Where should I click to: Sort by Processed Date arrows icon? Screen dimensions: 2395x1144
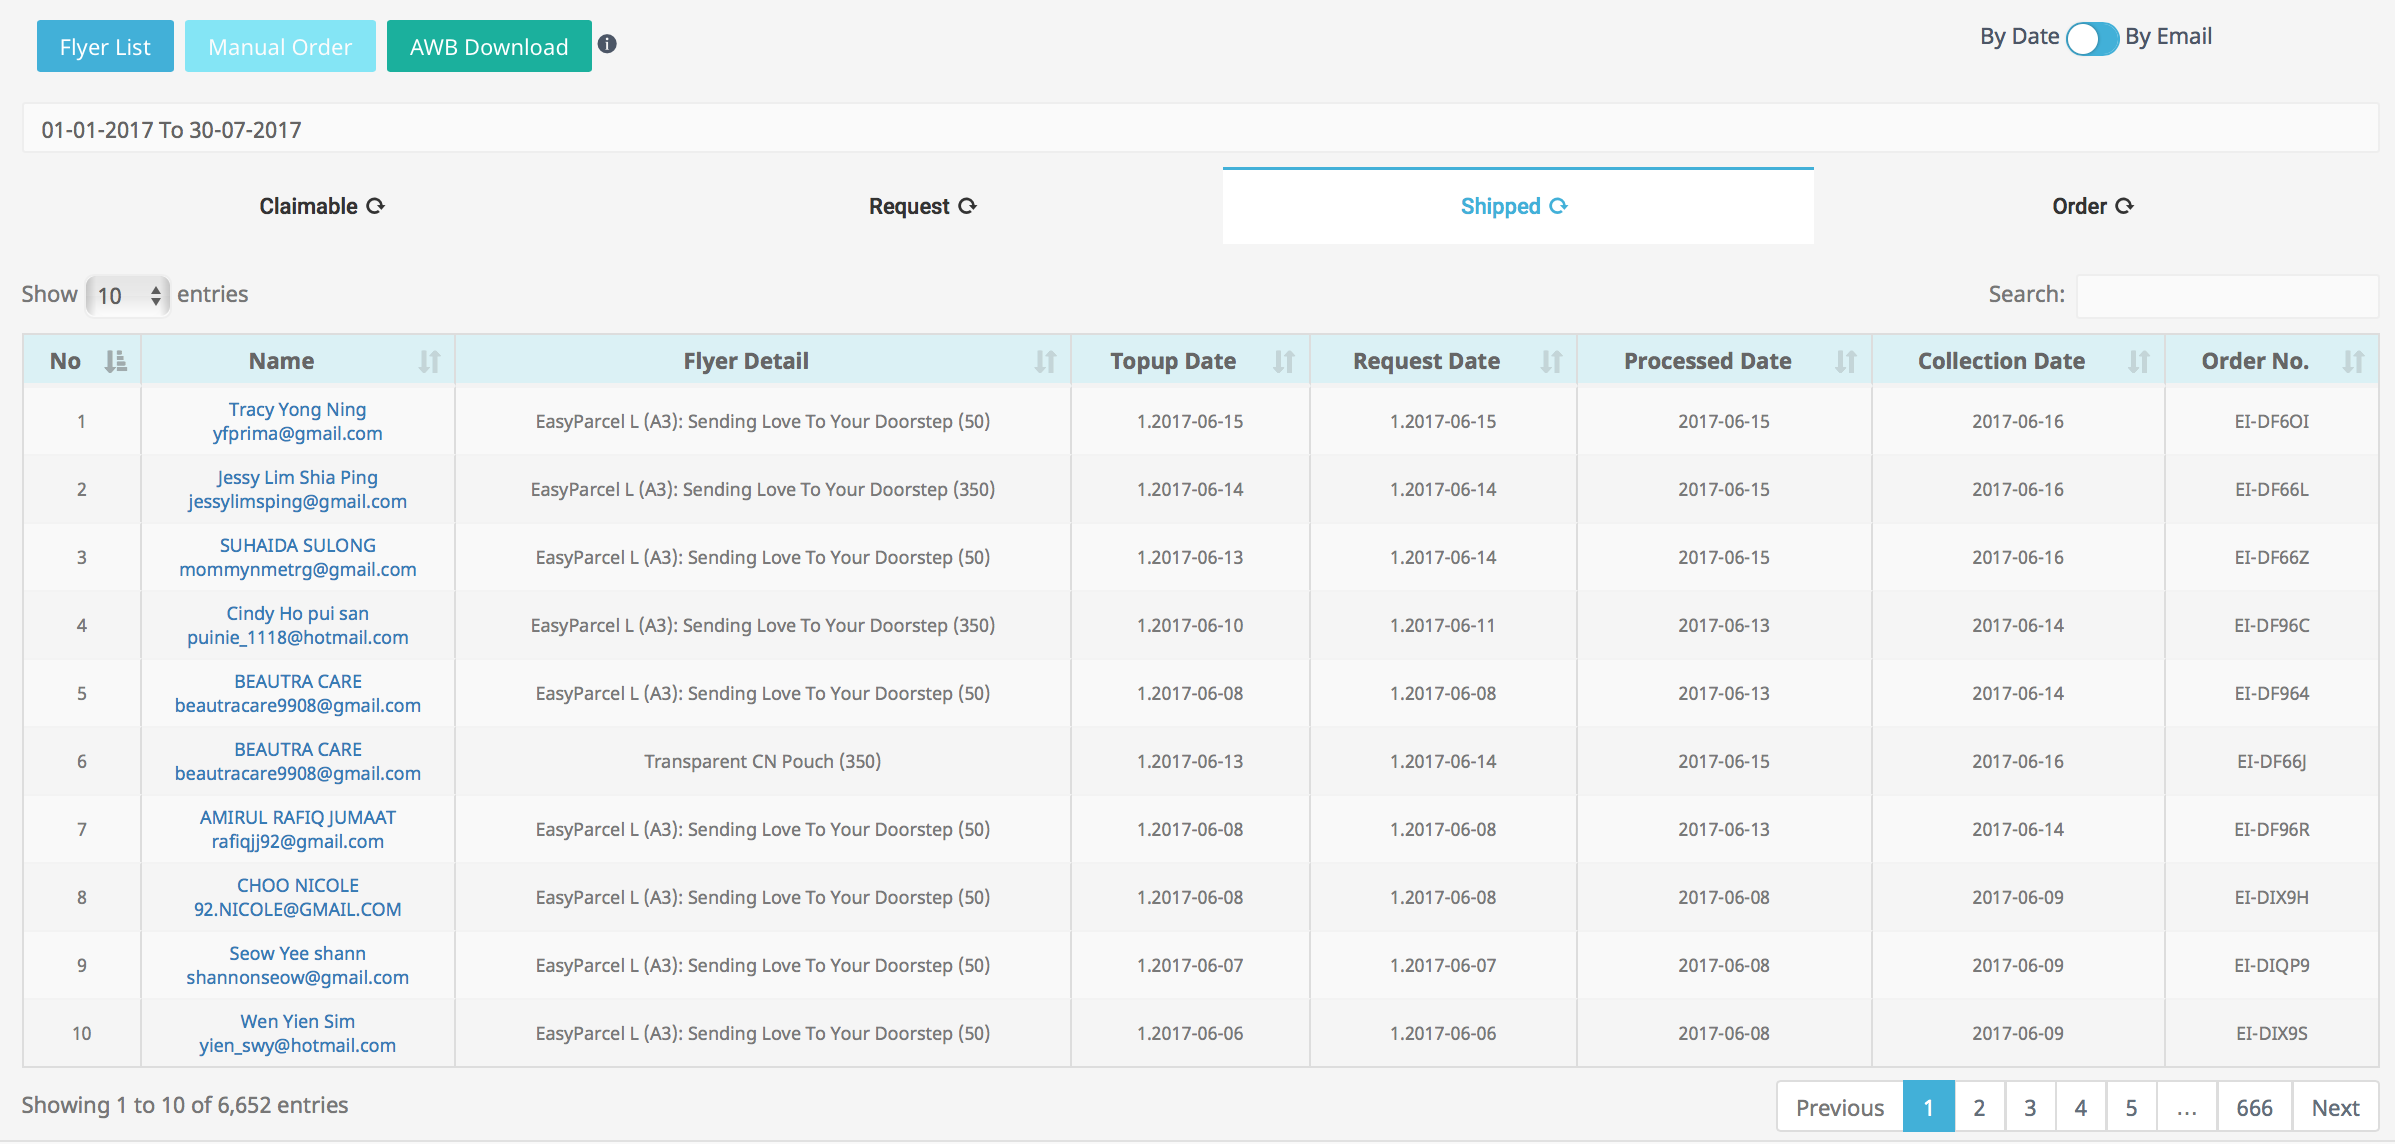coord(1845,361)
